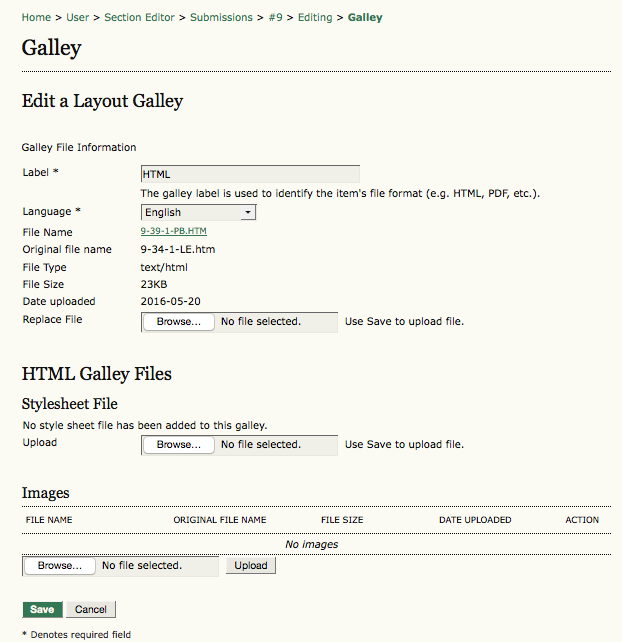622x642 pixels.
Task: Click the 'Language *' field label
Action: click(51, 212)
